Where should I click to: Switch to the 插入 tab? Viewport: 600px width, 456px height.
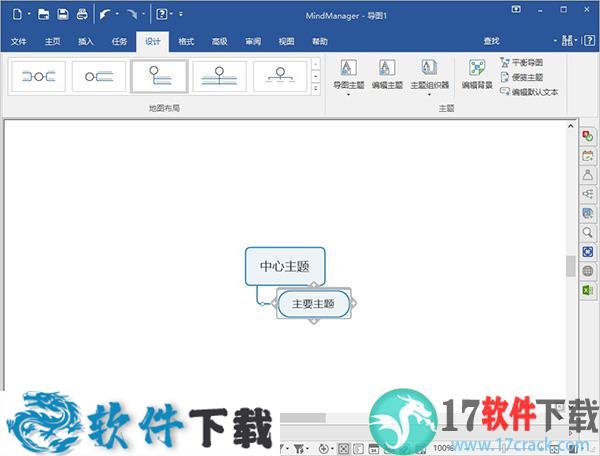[86, 41]
